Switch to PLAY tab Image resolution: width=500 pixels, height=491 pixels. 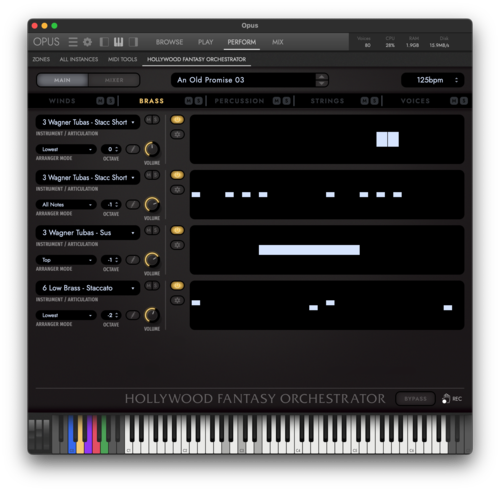click(205, 42)
